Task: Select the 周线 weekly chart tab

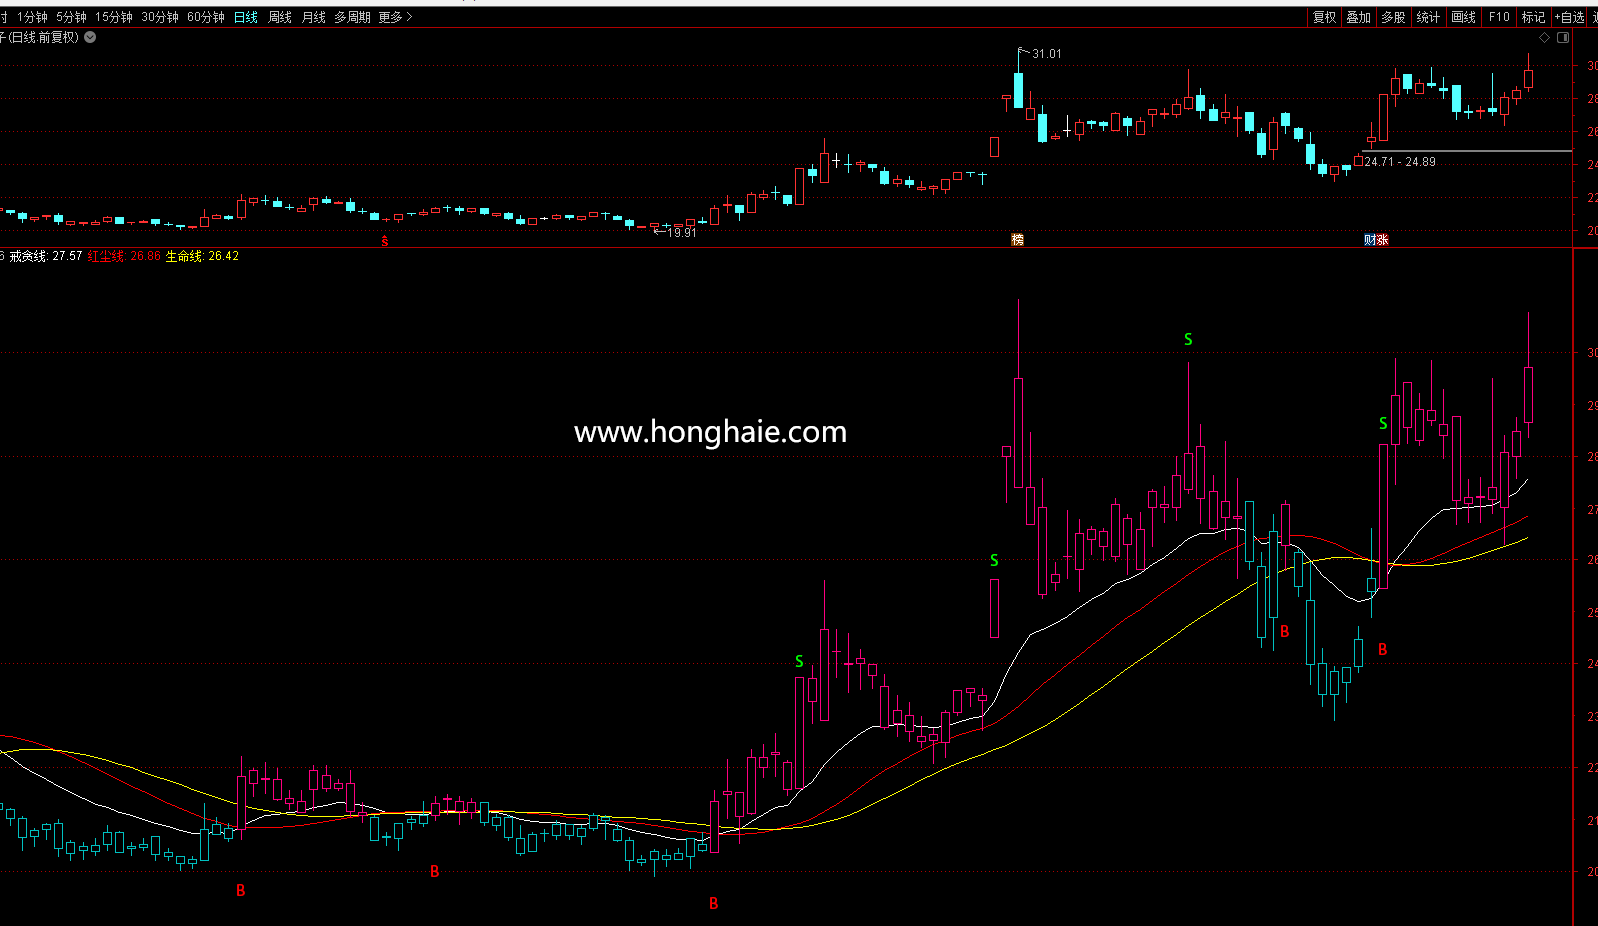Action: point(280,17)
